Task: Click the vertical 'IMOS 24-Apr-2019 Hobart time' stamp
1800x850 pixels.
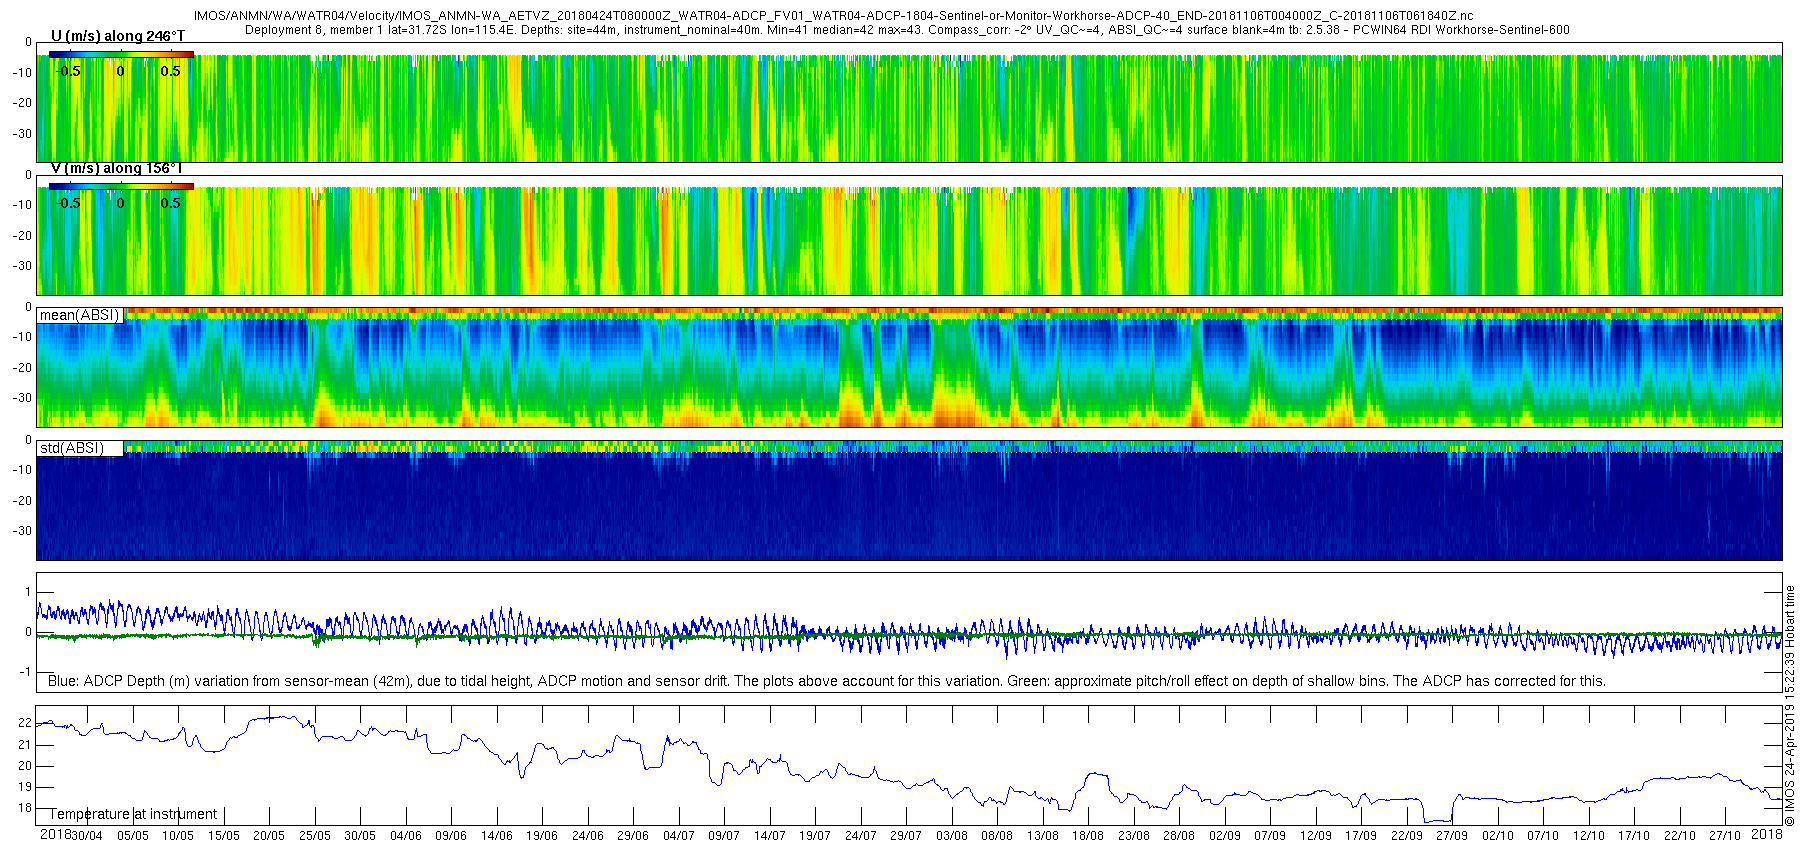Action: (1791, 706)
